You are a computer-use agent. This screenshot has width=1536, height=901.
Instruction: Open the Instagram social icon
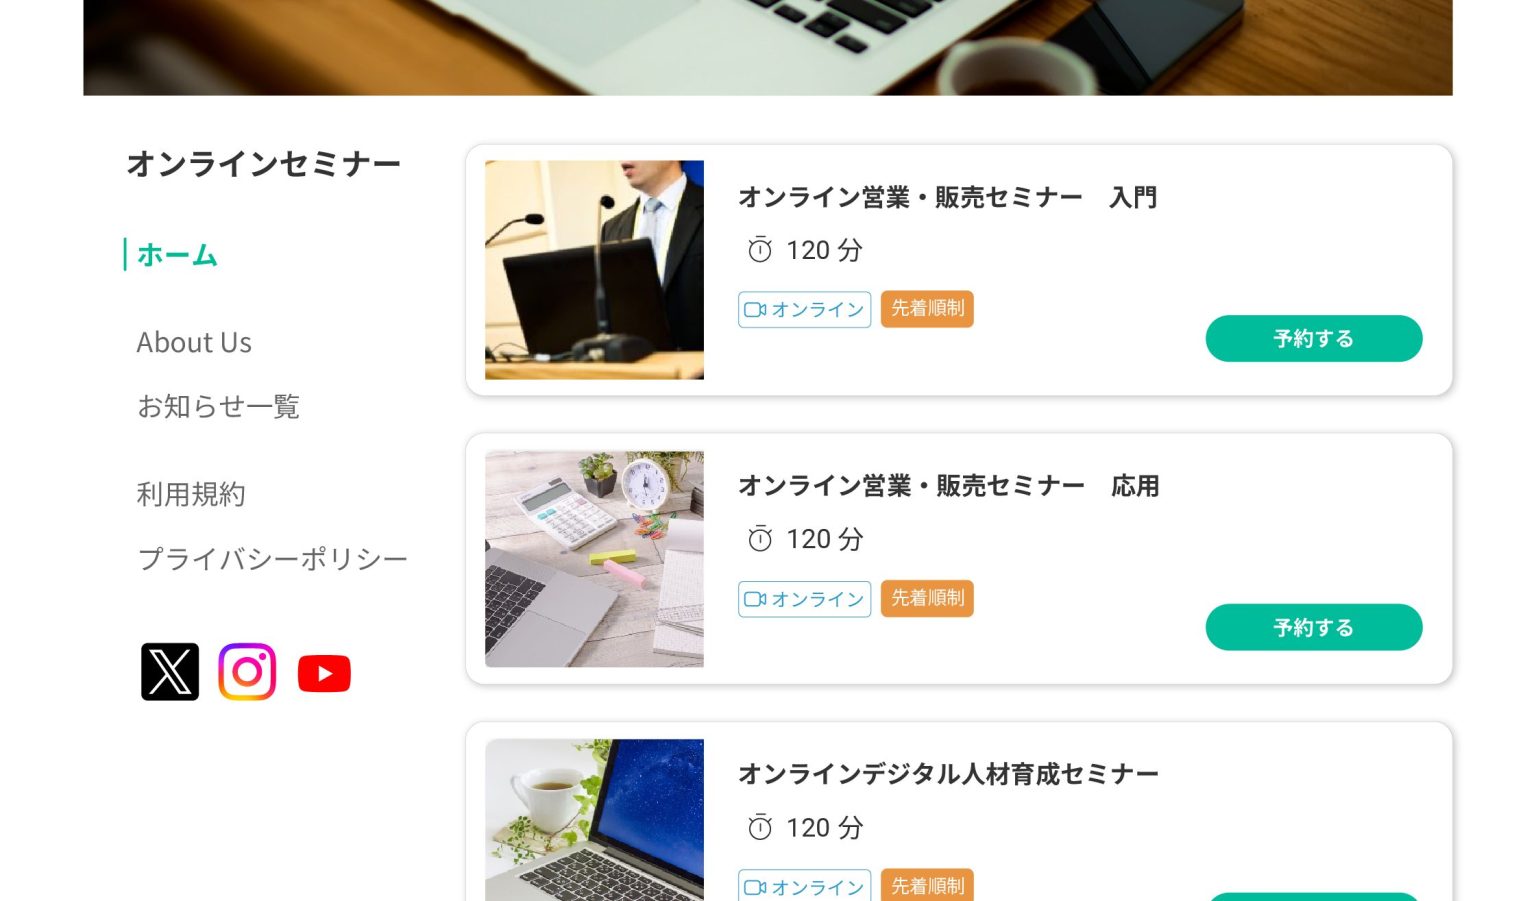tap(247, 672)
